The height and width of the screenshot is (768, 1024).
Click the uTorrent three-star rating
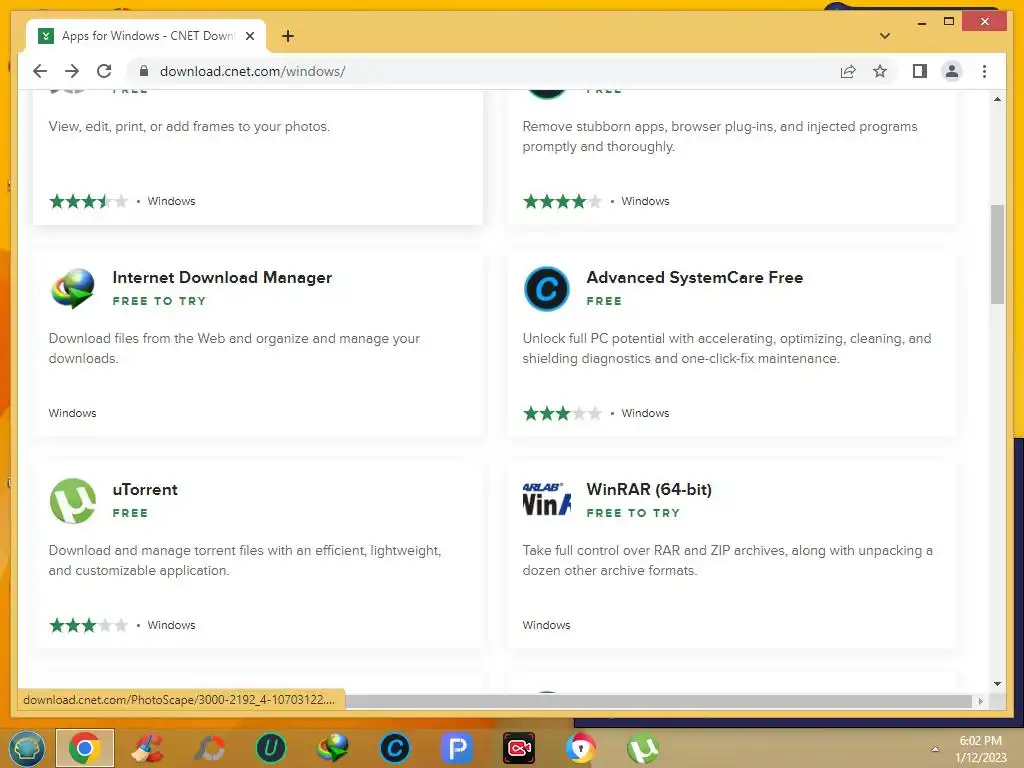88,626
